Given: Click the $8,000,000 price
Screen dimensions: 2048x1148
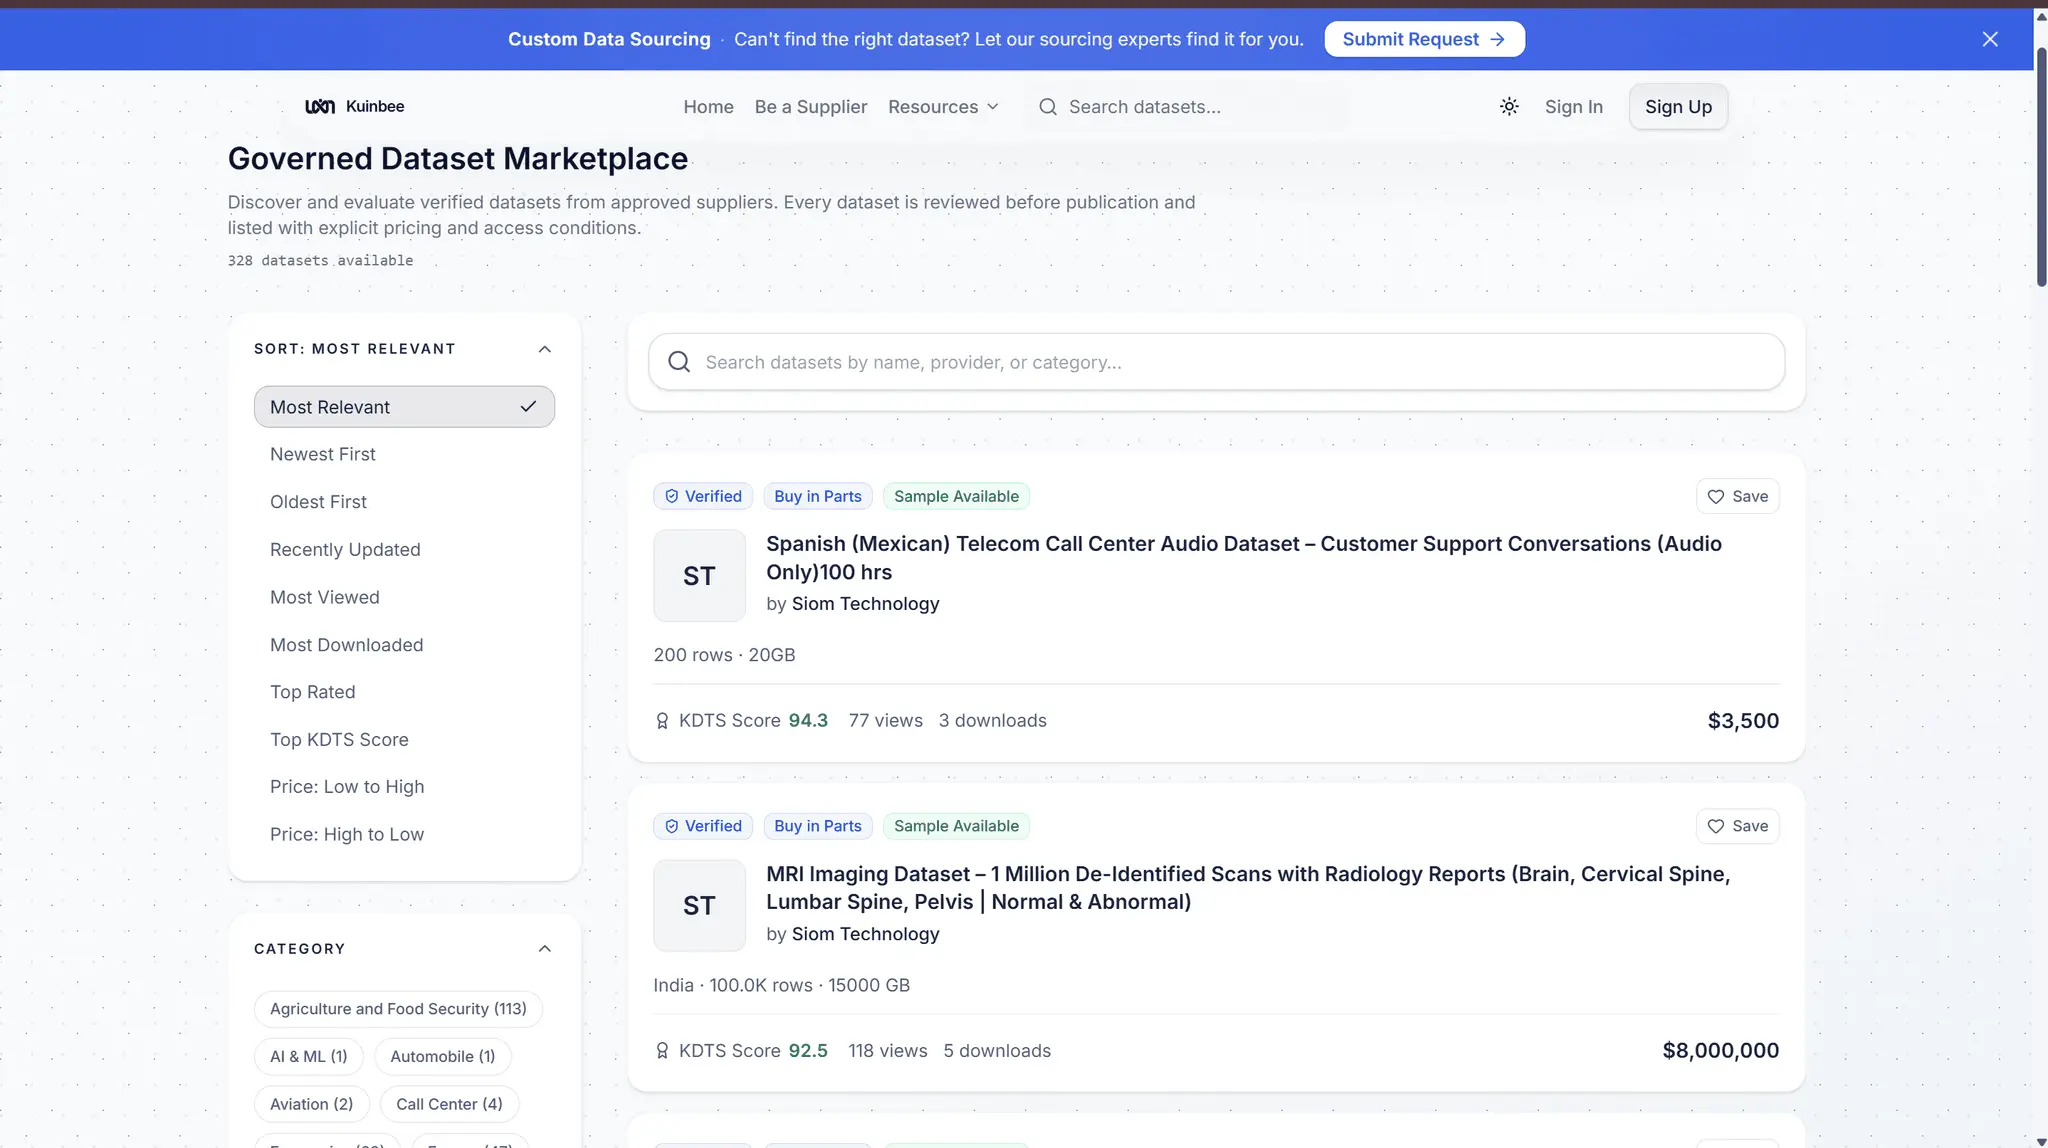Looking at the screenshot, I should tap(1720, 1051).
